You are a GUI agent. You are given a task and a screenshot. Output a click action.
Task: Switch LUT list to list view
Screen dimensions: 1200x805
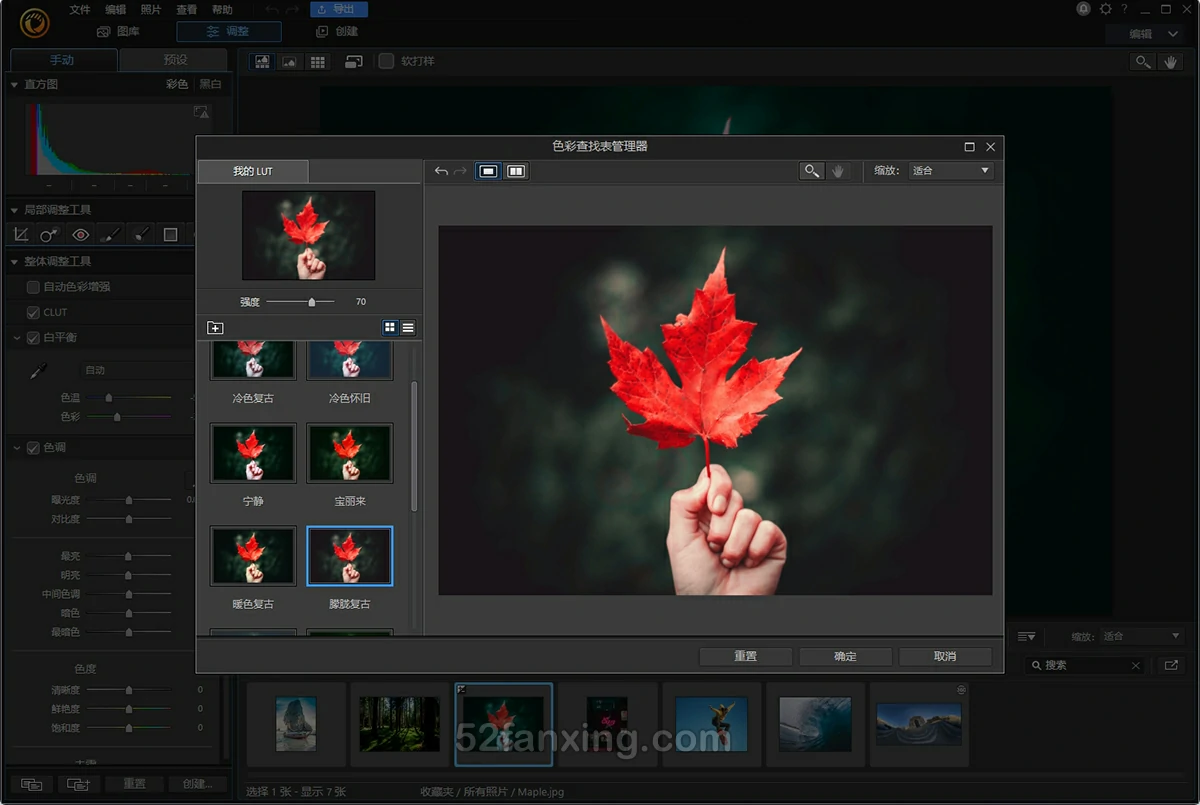click(408, 328)
